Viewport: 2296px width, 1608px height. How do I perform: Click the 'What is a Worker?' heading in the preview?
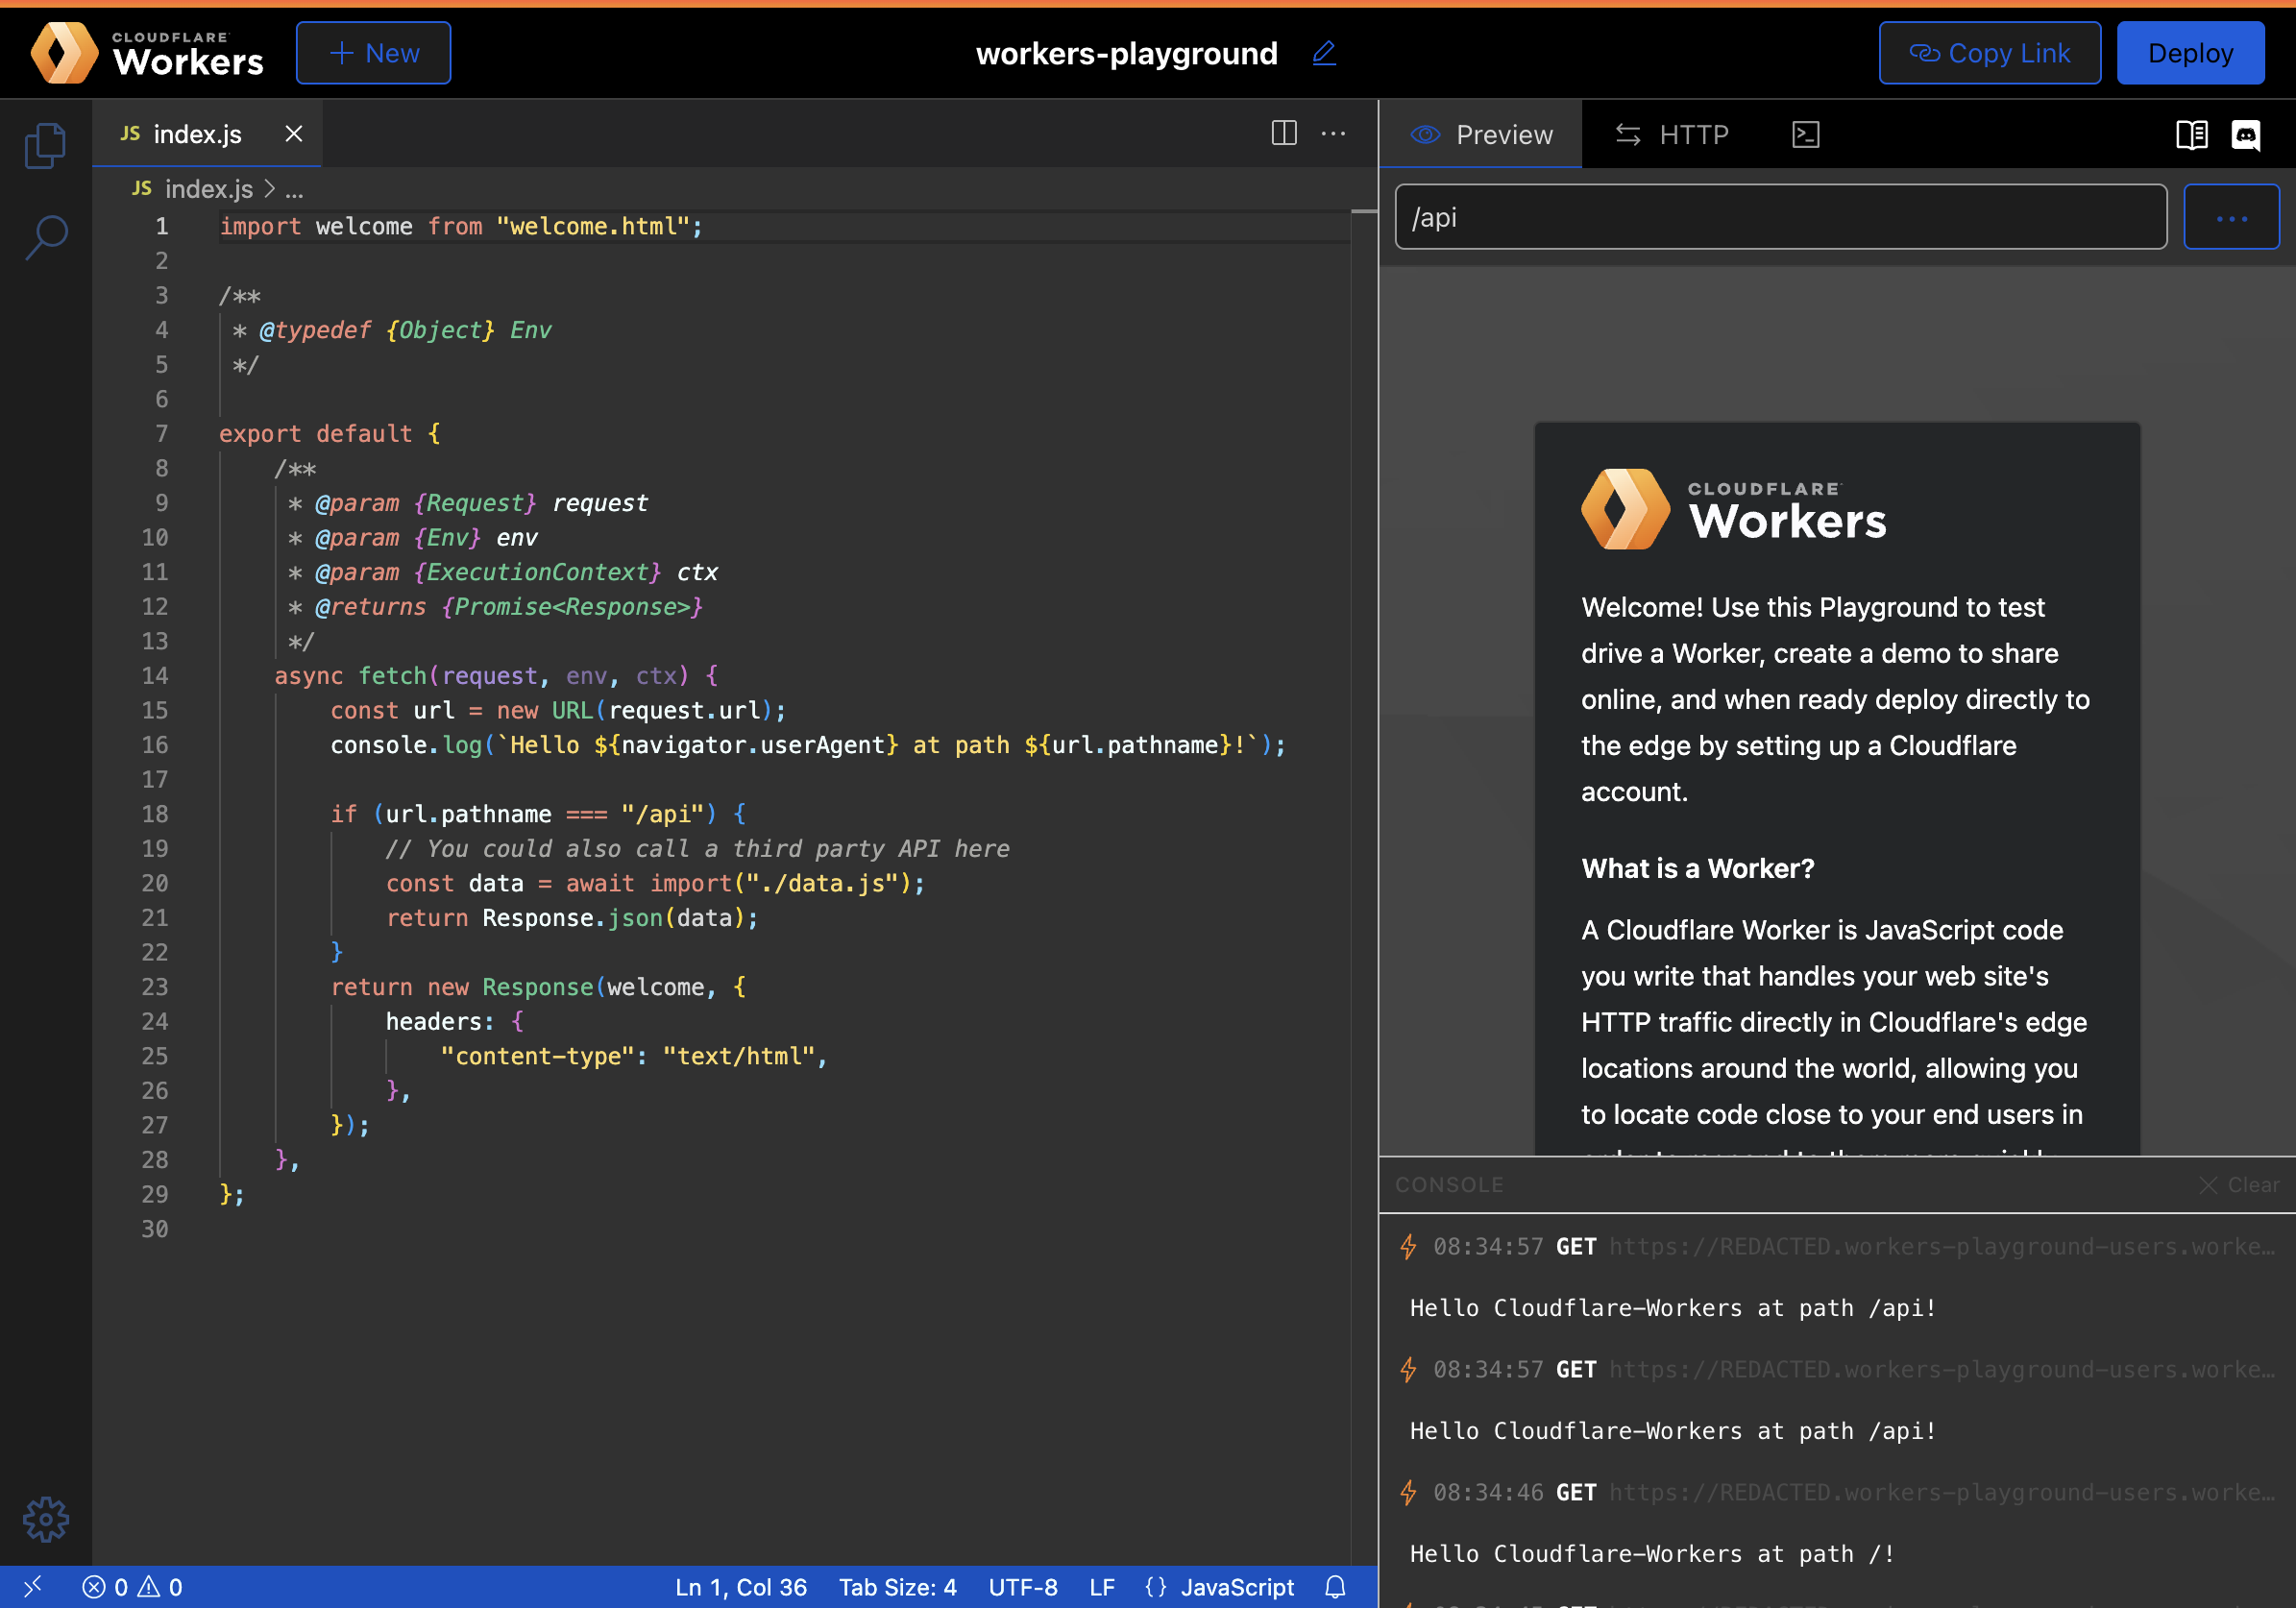pos(1697,868)
